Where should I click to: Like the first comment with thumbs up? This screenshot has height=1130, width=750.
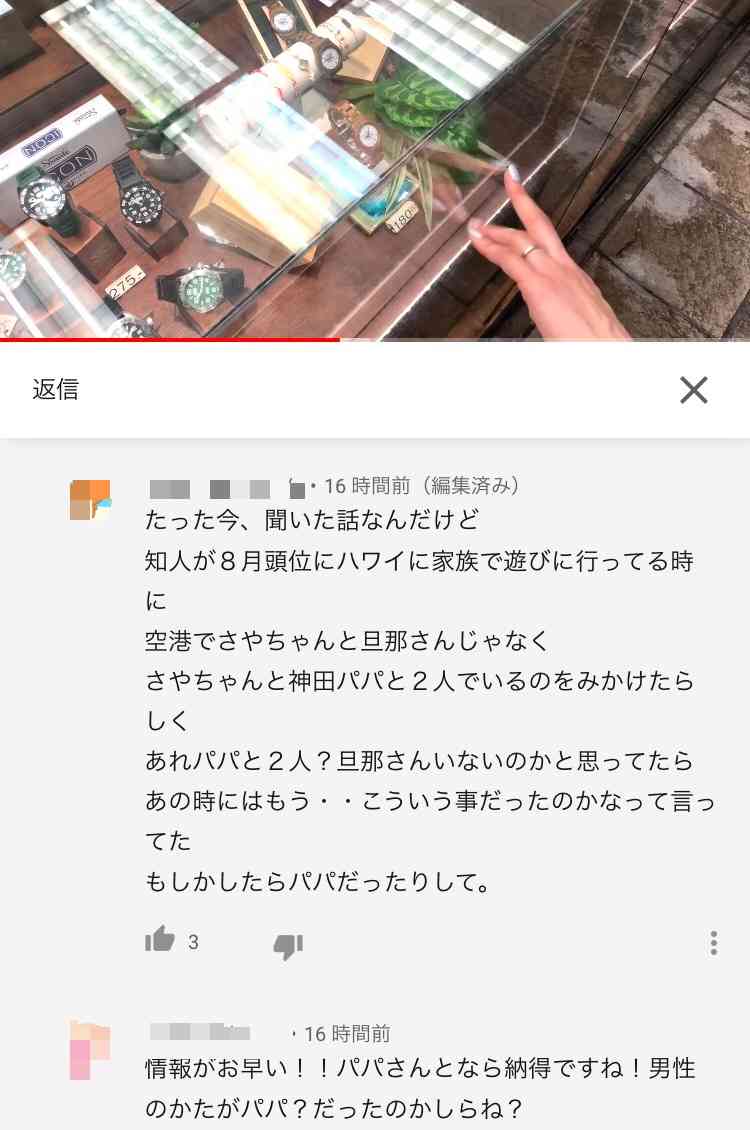click(160, 939)
